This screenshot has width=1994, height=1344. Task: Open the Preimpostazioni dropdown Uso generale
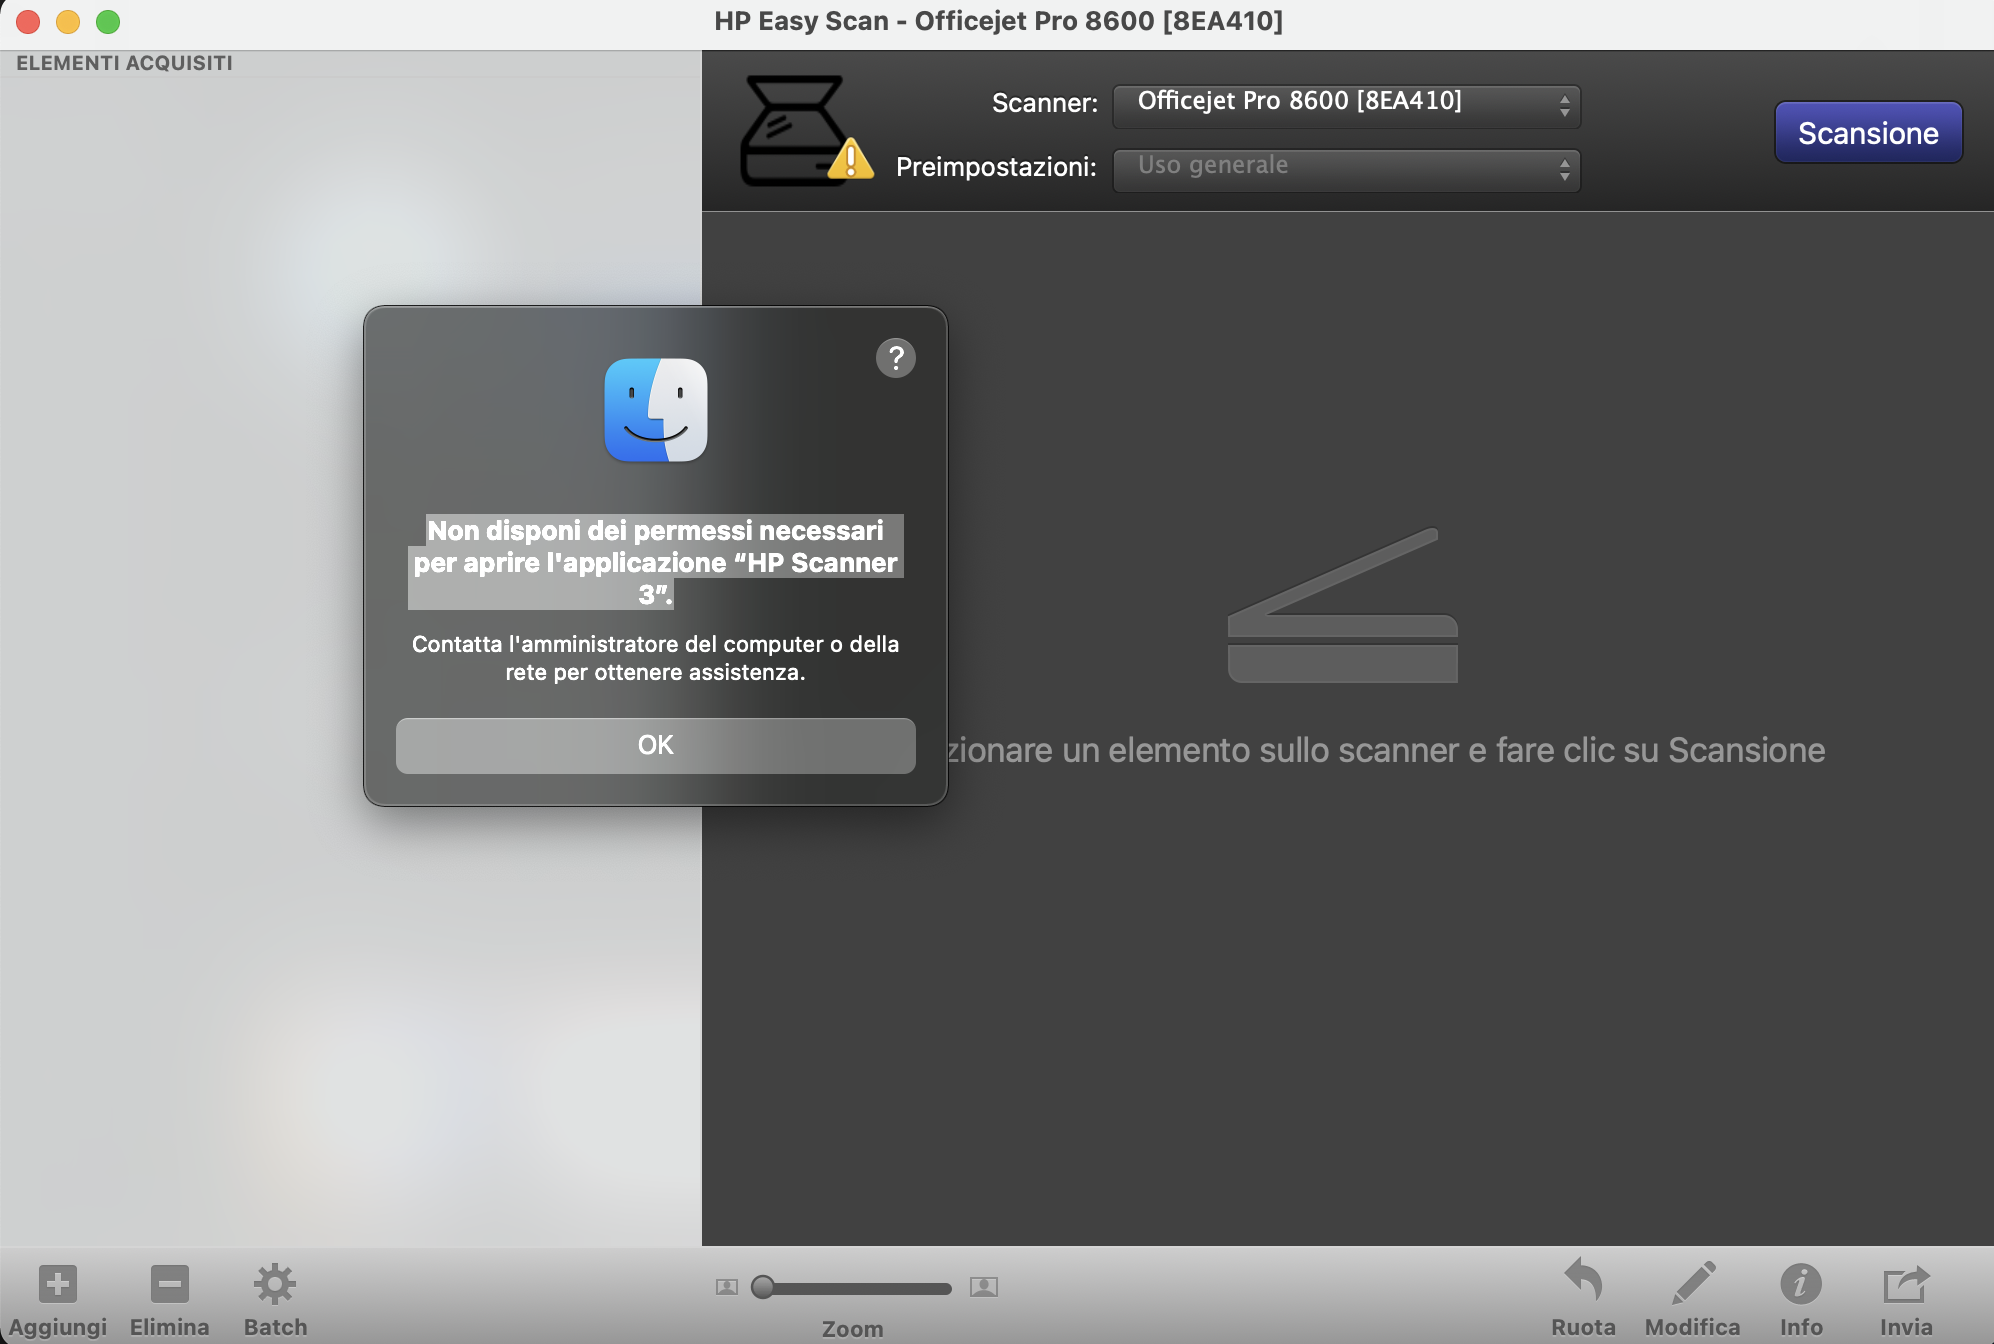[x=1346, y=170]
